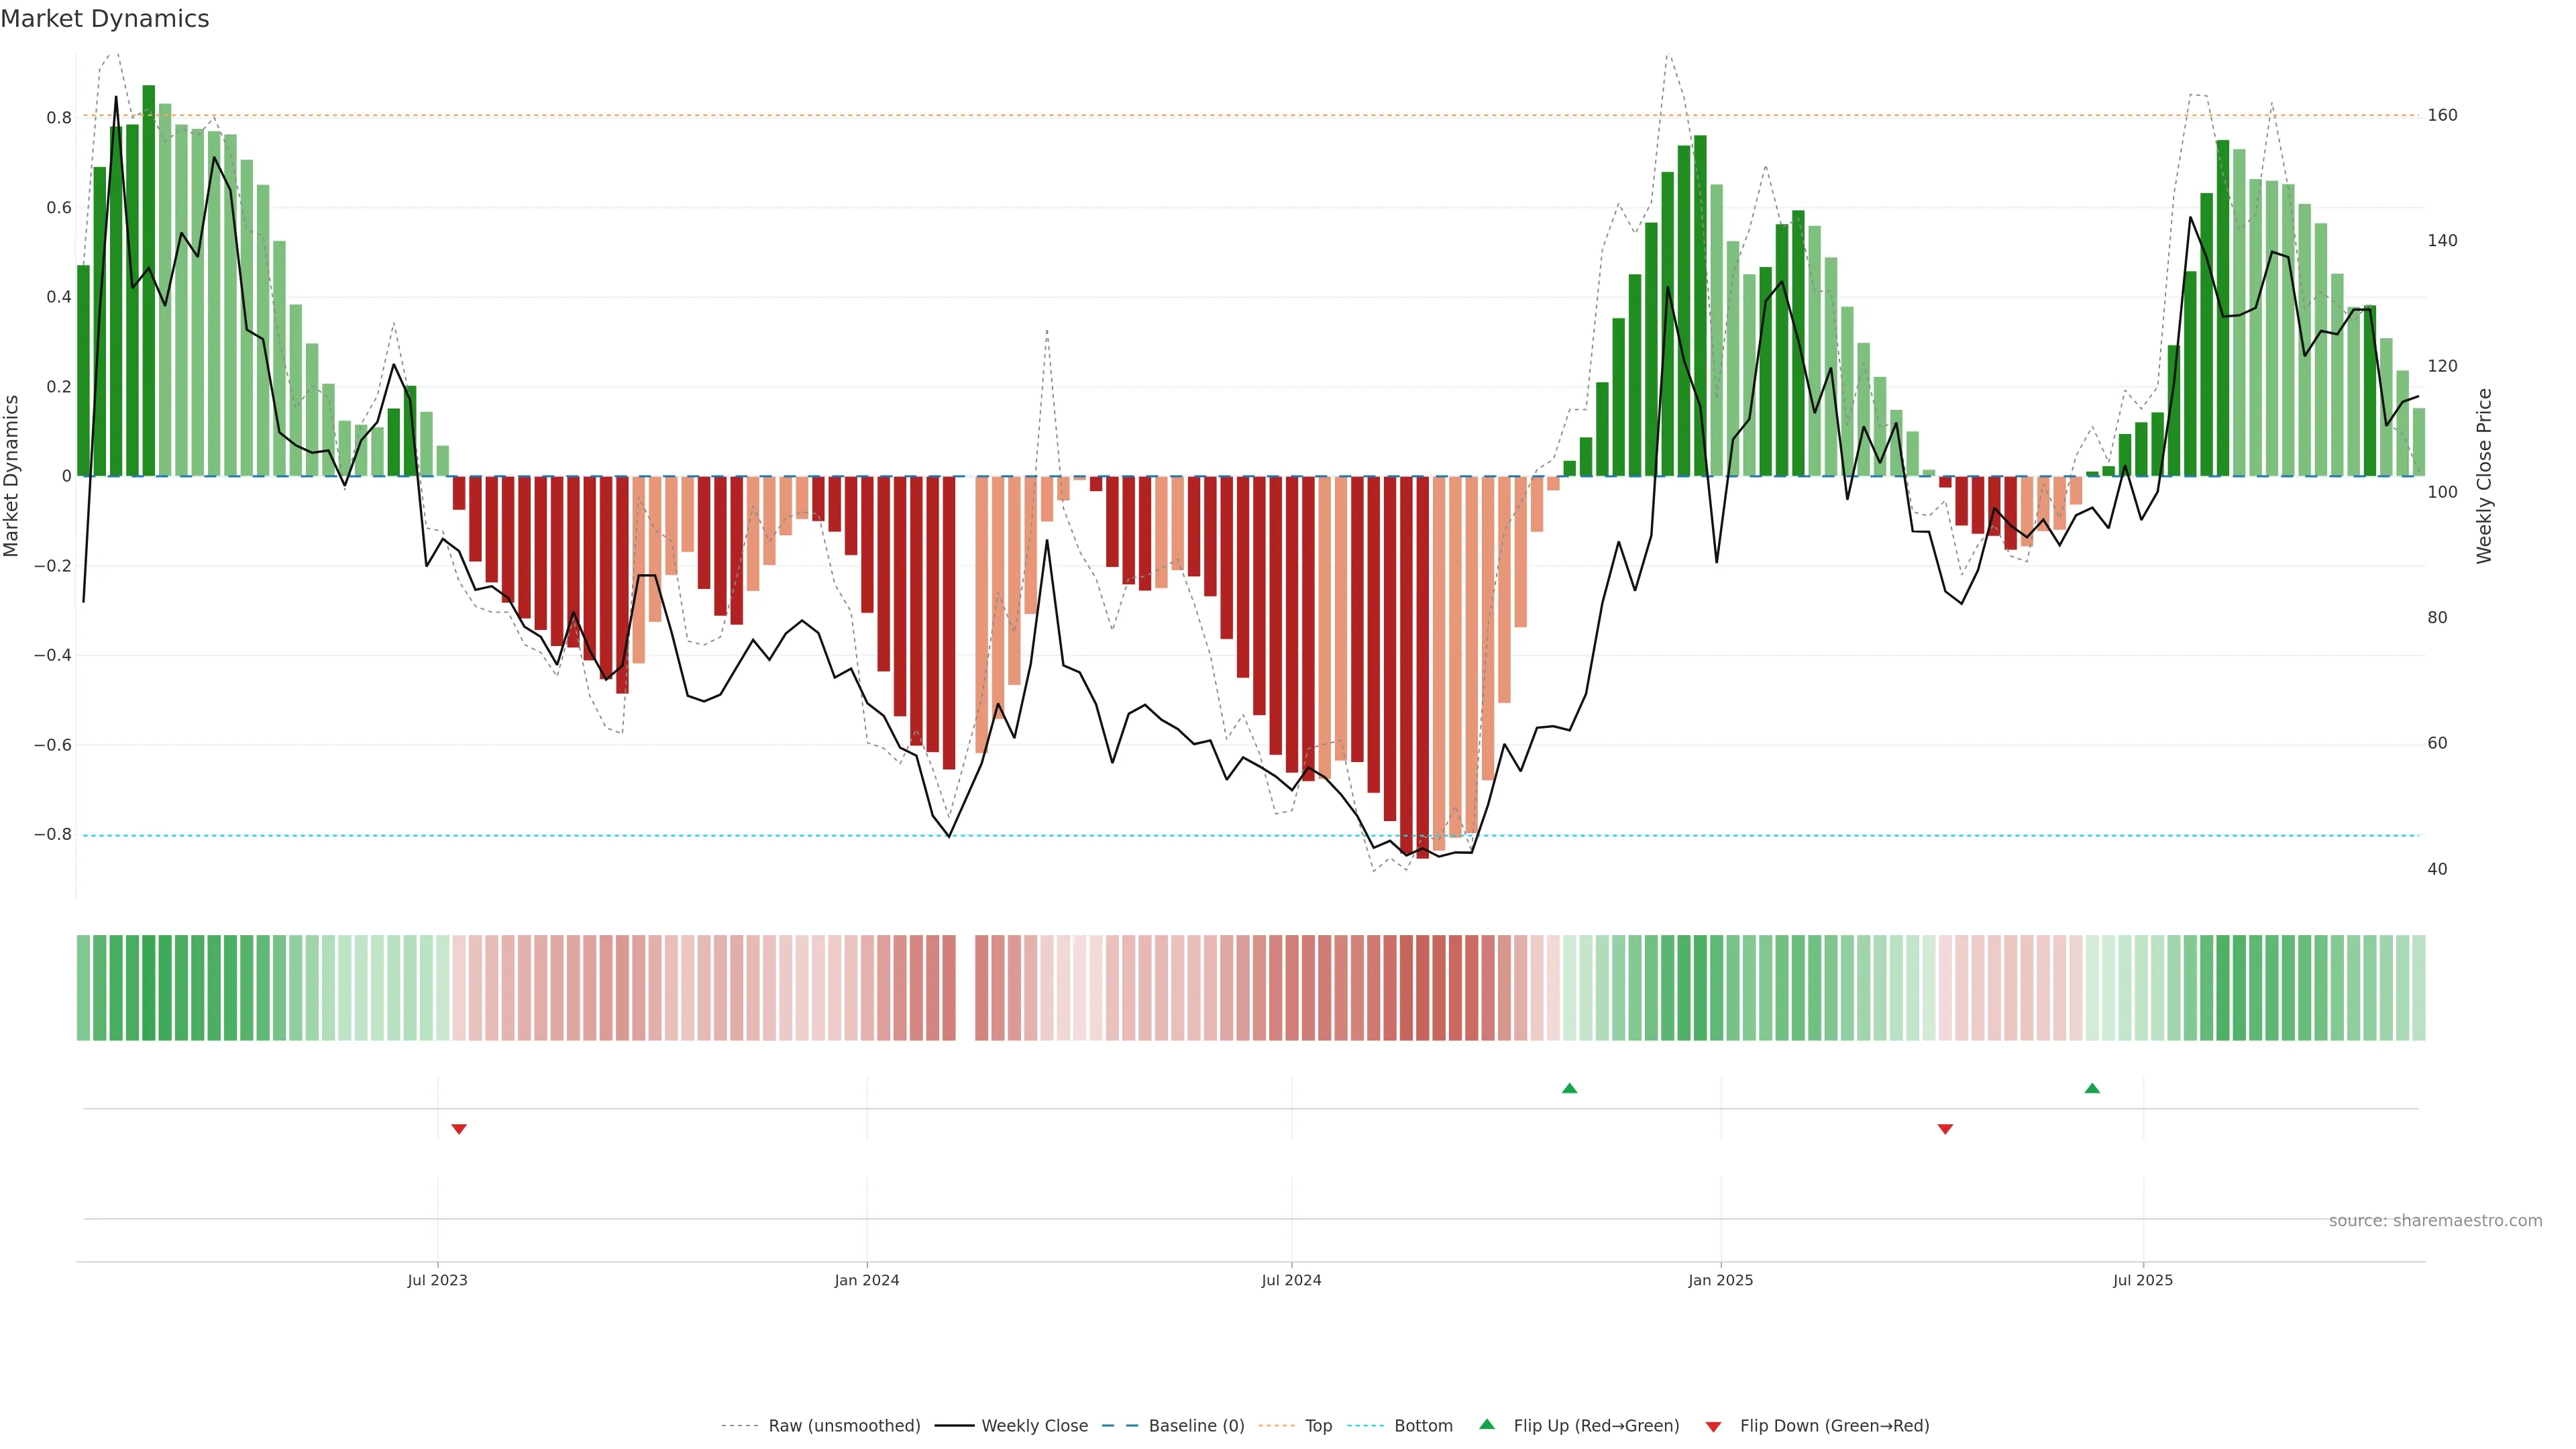Click the green Flip Up triangle before Jan 2025
Viewport: 2576px width, 1449px height.
1569,1088
